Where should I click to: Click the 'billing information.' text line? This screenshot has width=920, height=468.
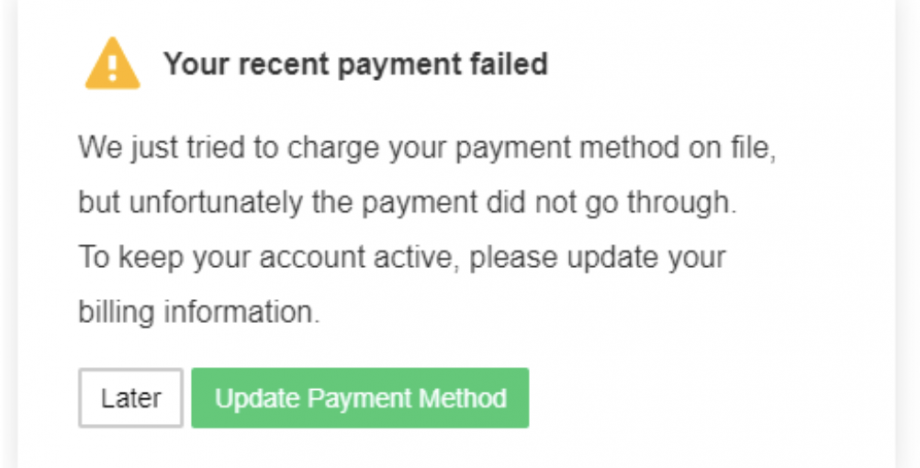[199, 311]
